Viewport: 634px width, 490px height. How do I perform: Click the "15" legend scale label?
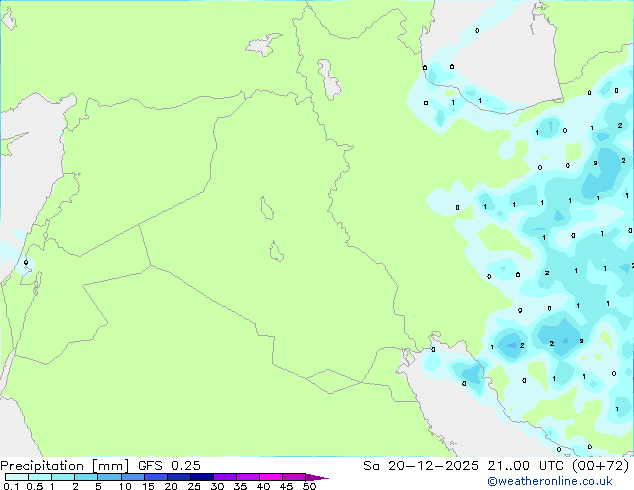pos(148,486)
